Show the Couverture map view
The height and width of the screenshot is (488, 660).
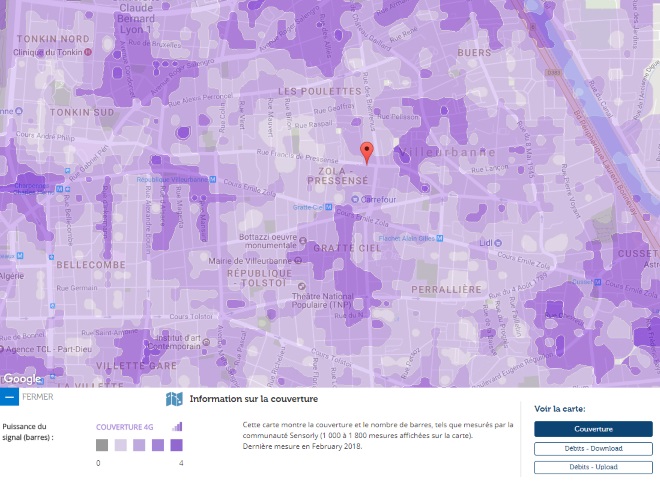593,429
